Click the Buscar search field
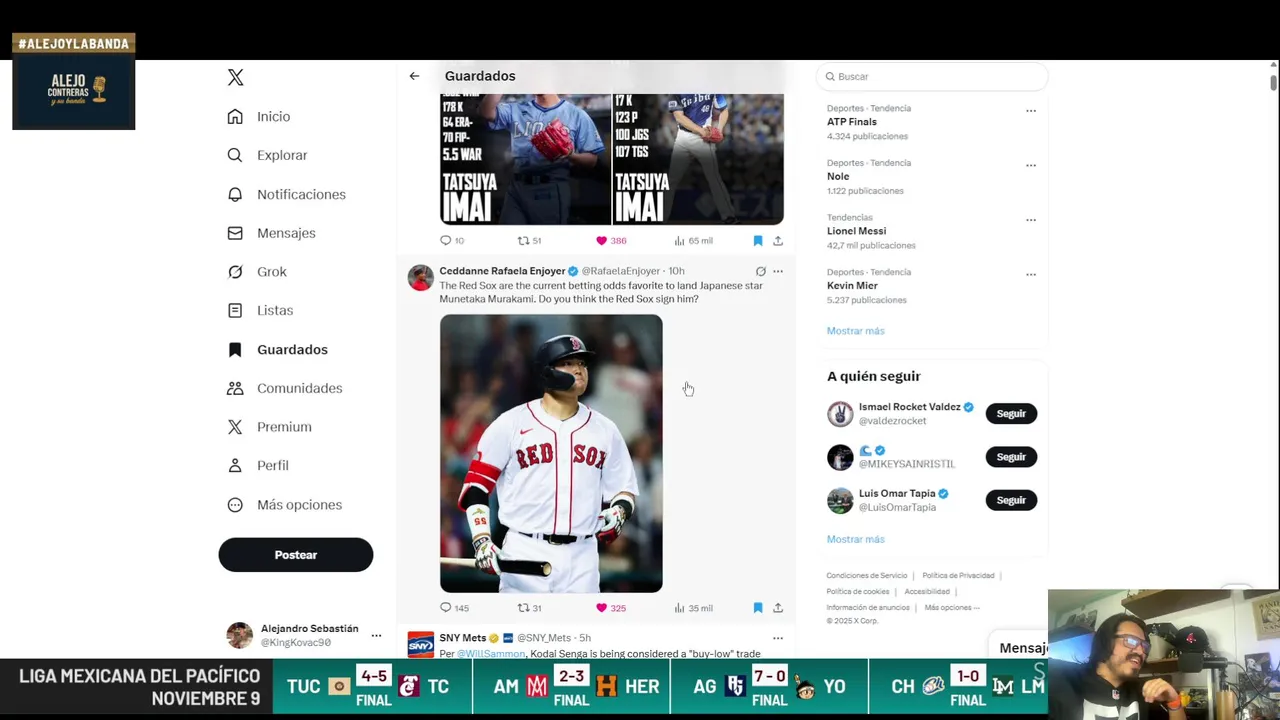 tap(932, 76)
